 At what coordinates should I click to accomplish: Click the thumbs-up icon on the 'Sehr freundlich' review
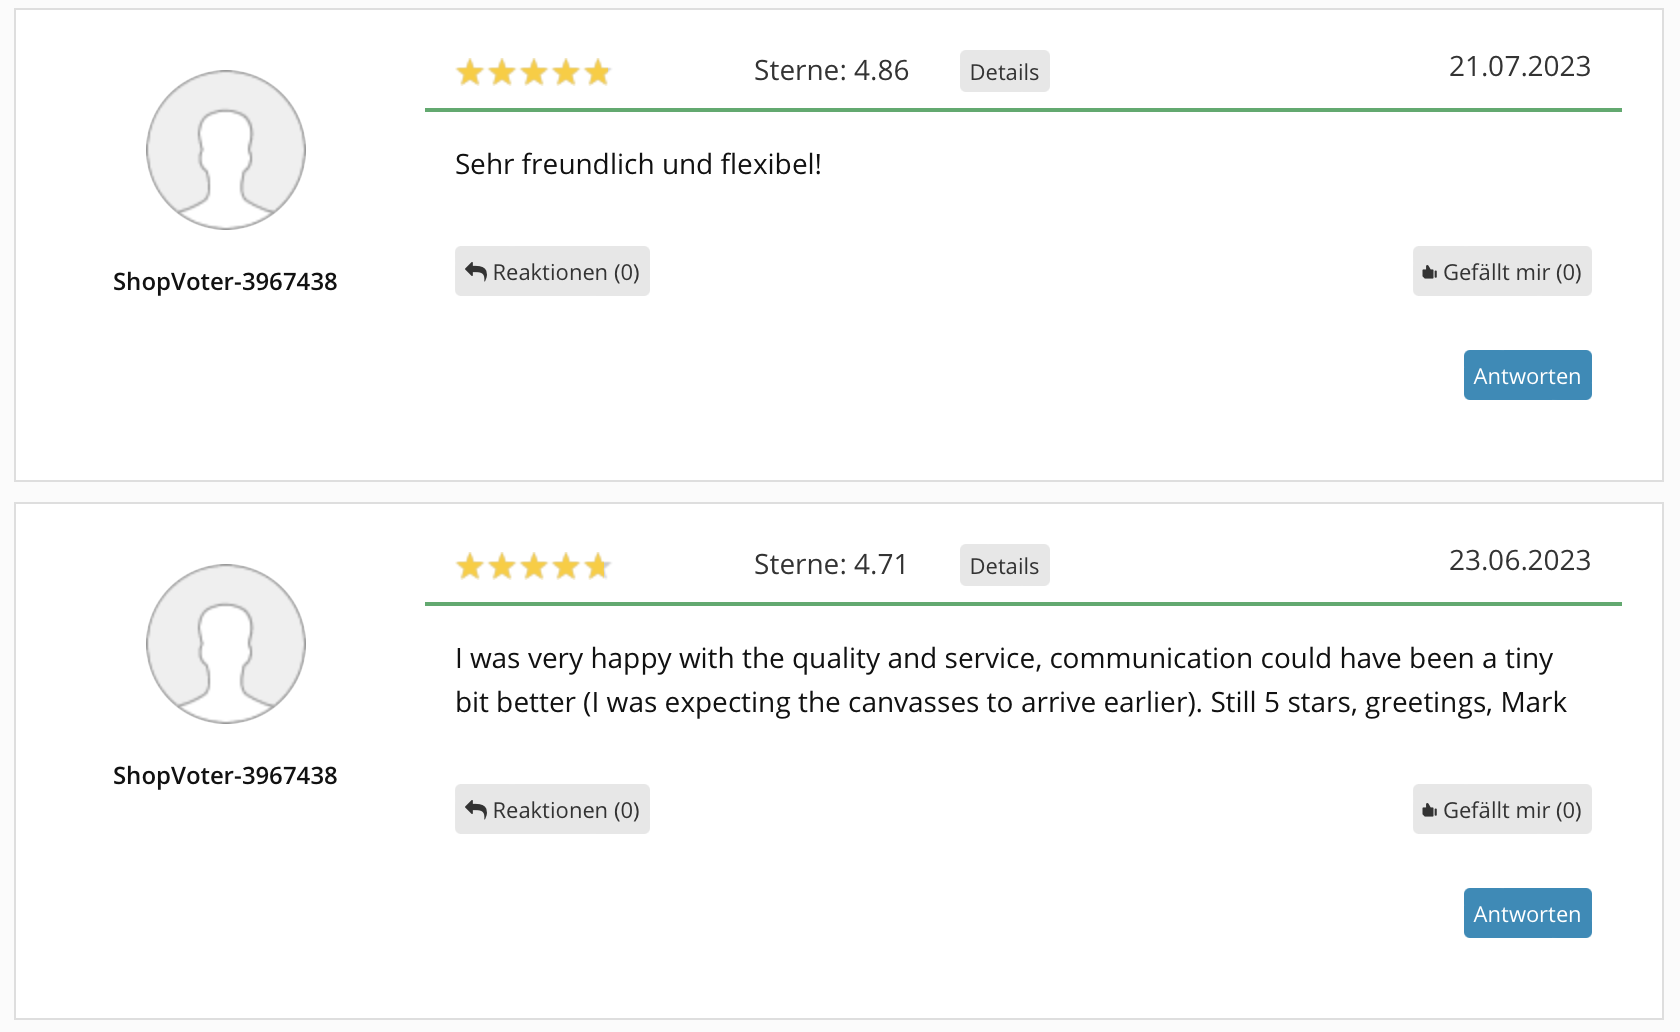pos(1430,273)
